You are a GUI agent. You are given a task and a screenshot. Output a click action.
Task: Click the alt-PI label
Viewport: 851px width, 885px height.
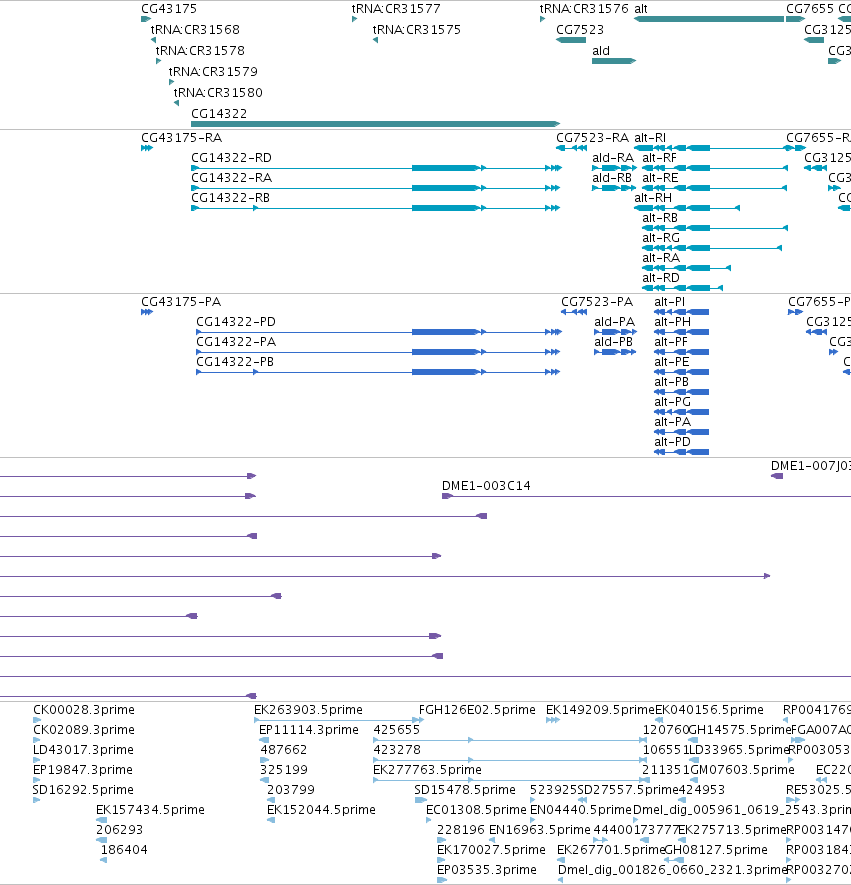coord(669,302)
